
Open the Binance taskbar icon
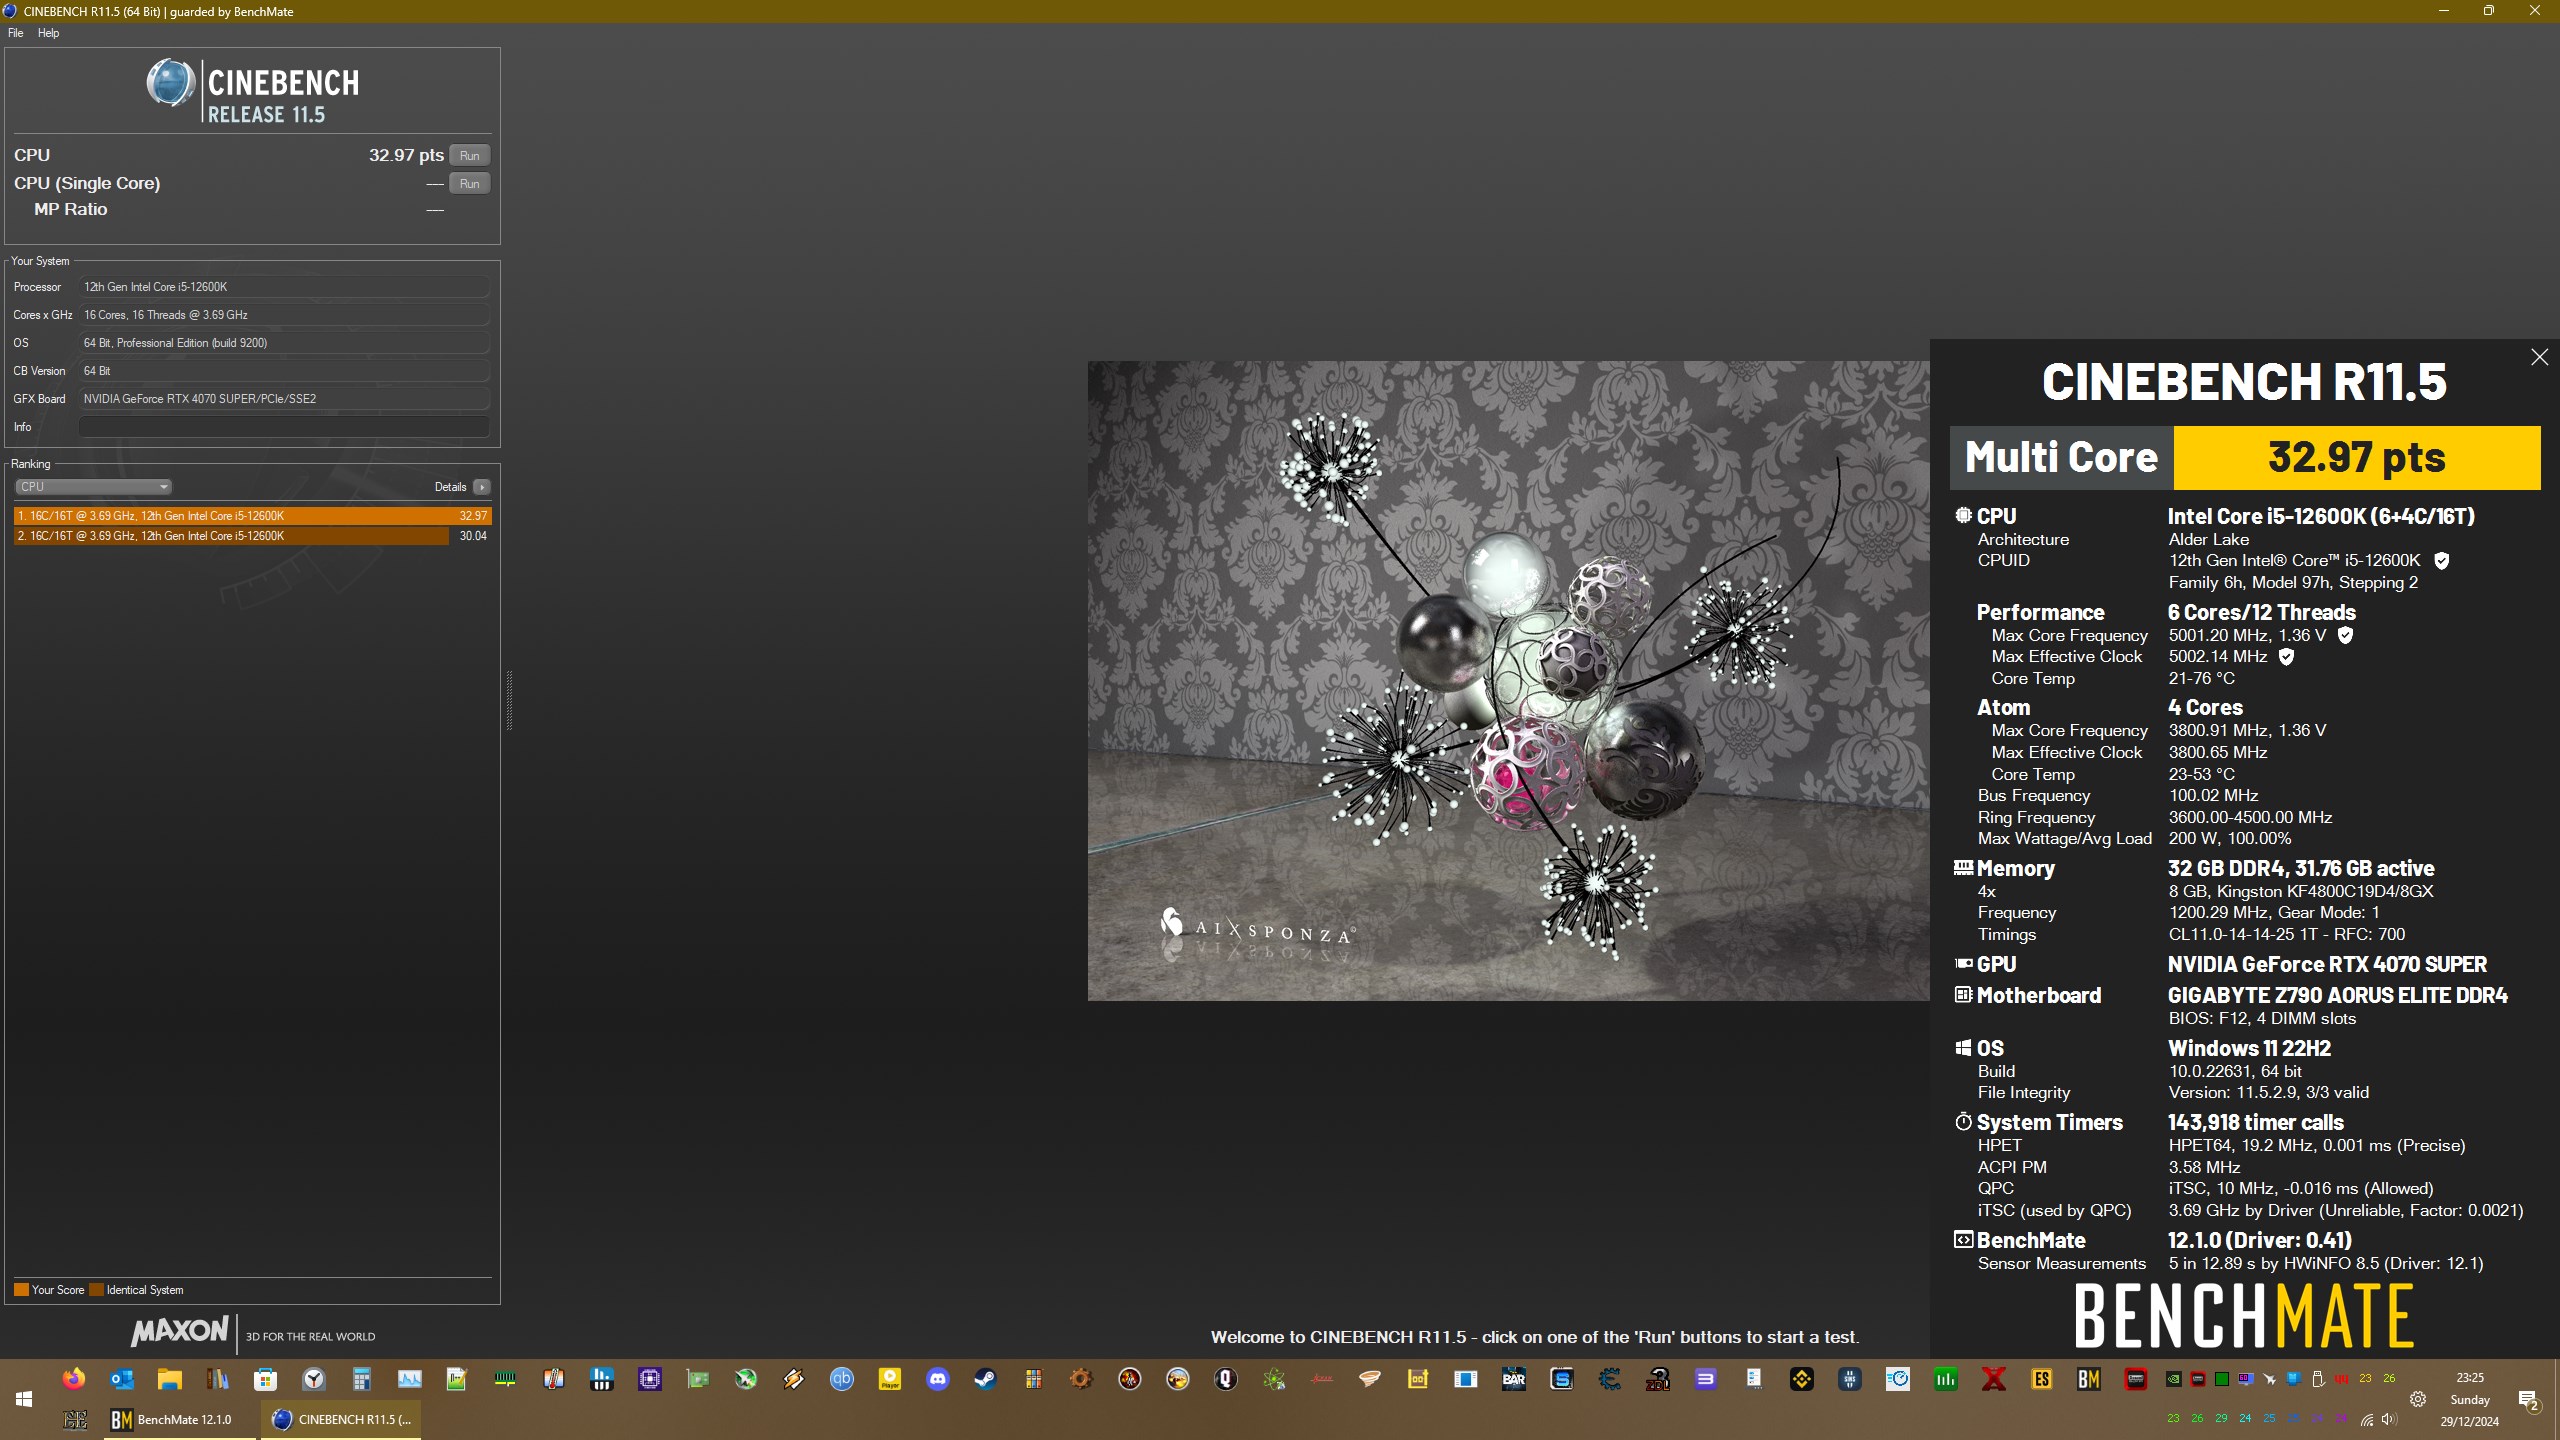click(x=1802, y=1380)
